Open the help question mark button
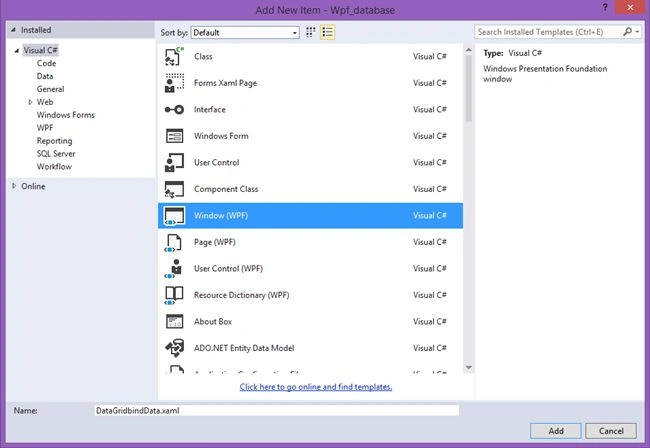The width and height of the screenshot is (650, 448). point(605,7)
